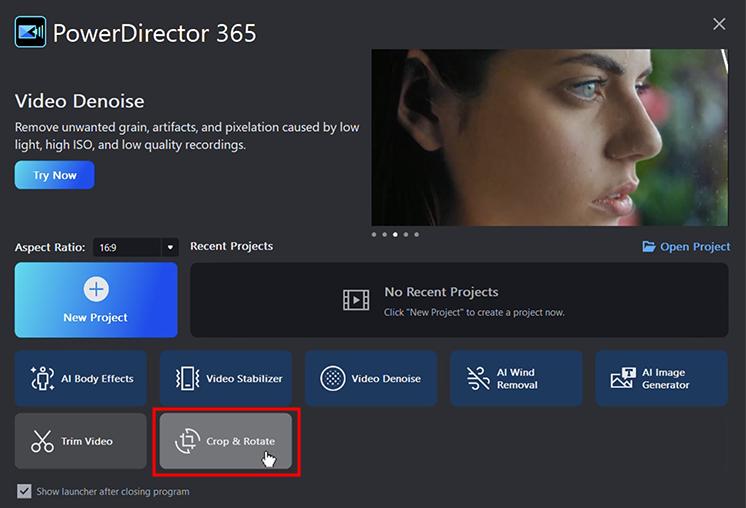Click the Open Project folder icon
Screen dimensions: 746x508
(x=648, y=246)
